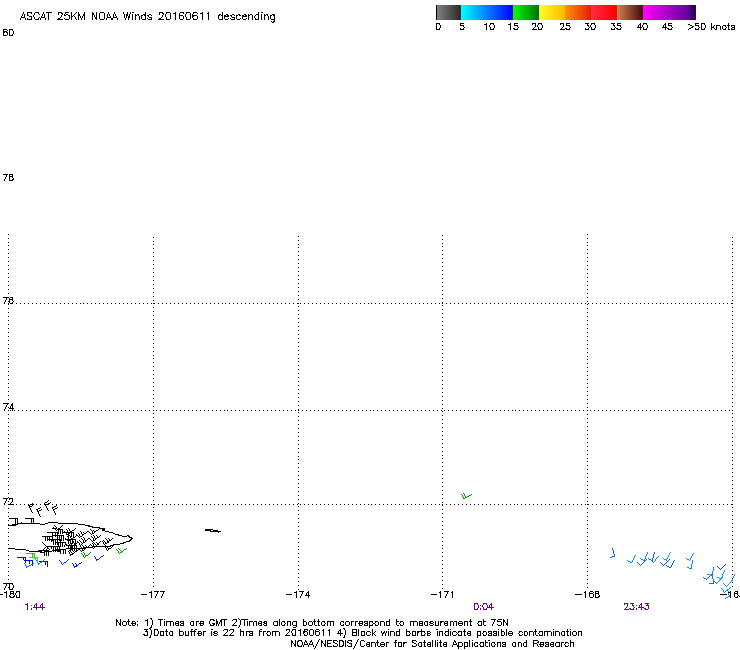Click the 72 latitude label
740x650 pixels.
tap(8, 501)
